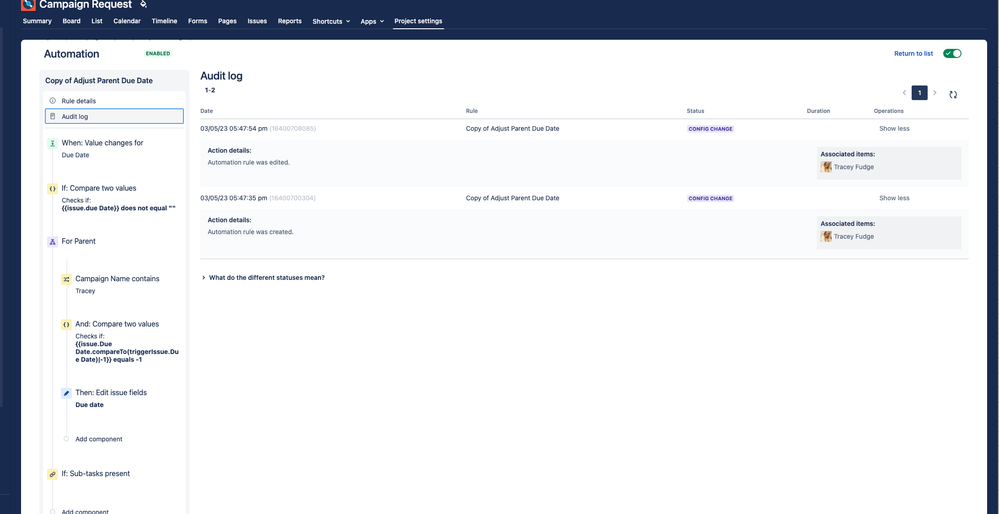This screenshot has width=999, height=514.
Task: Click 'Automation rule was created.' text
Action: (250, 232)
